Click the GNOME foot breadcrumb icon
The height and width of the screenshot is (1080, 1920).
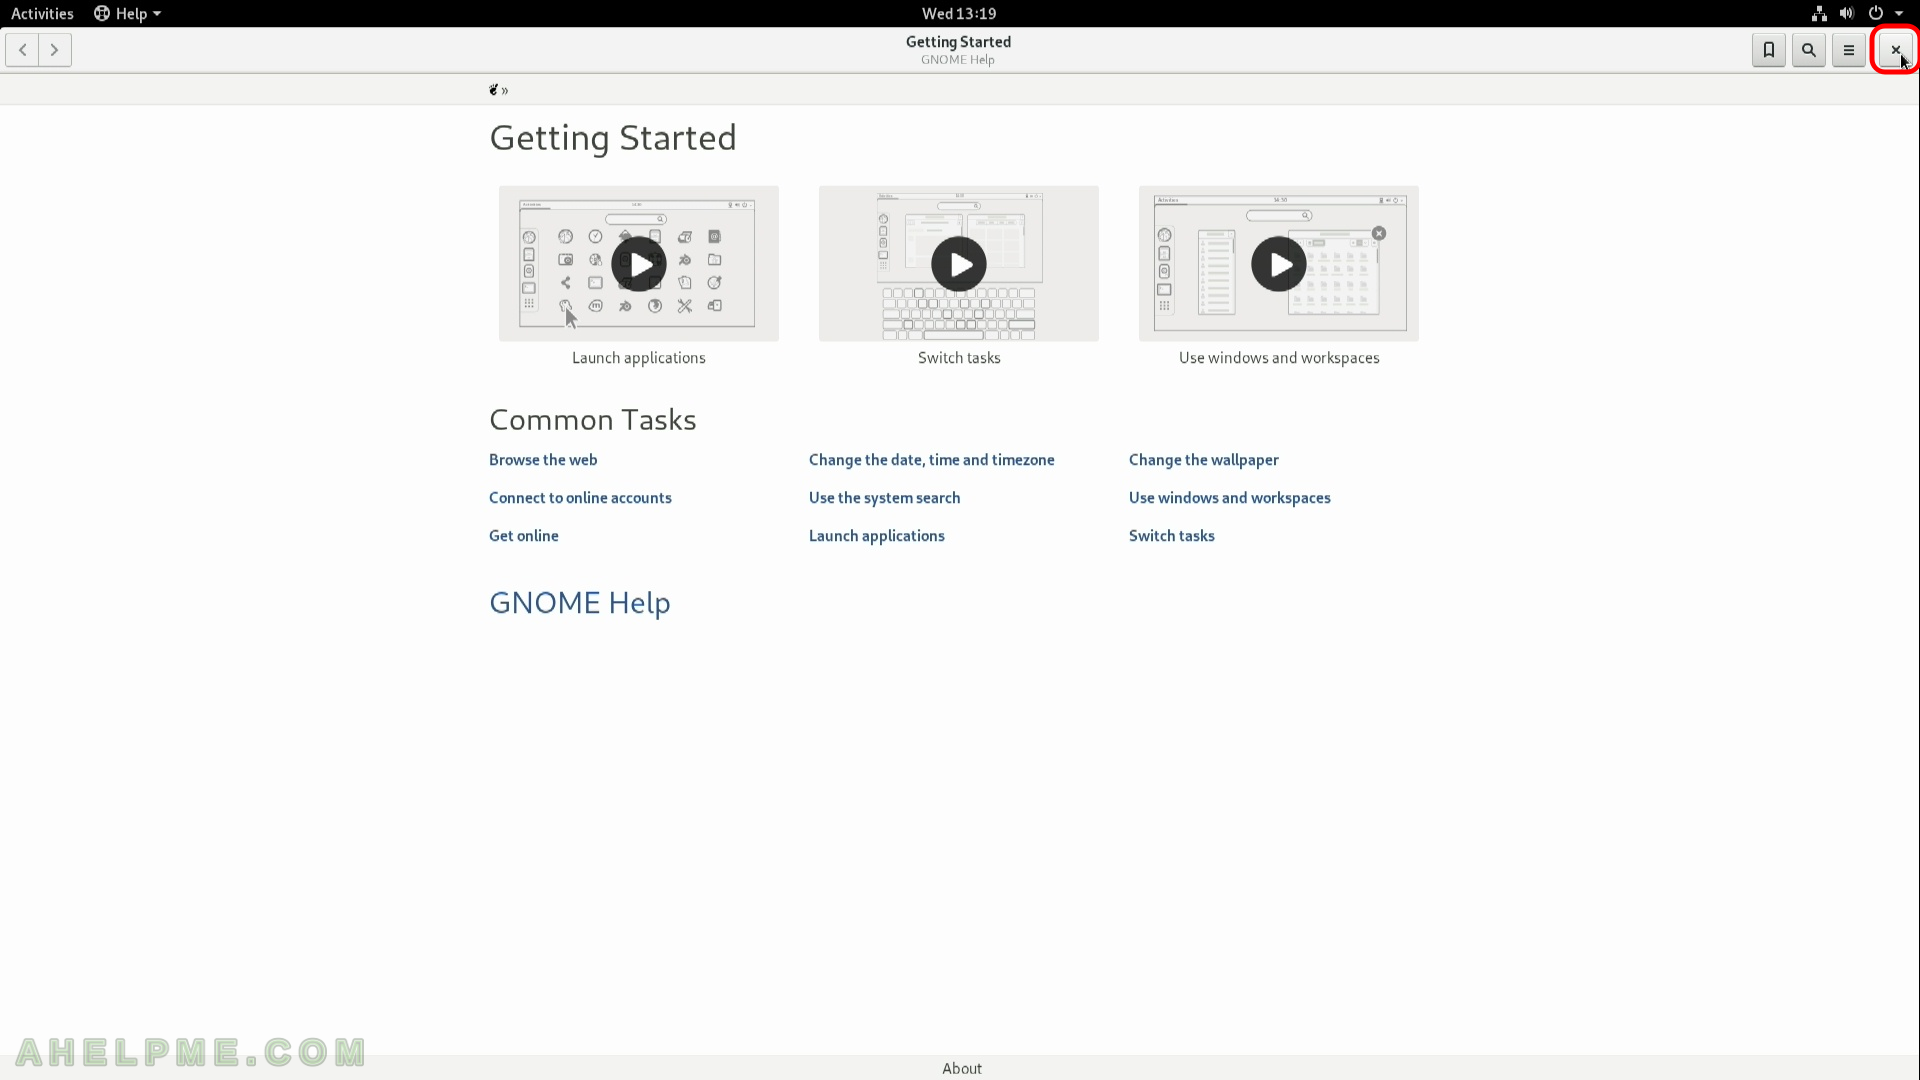pyautogui.click(x=493, y=90)
